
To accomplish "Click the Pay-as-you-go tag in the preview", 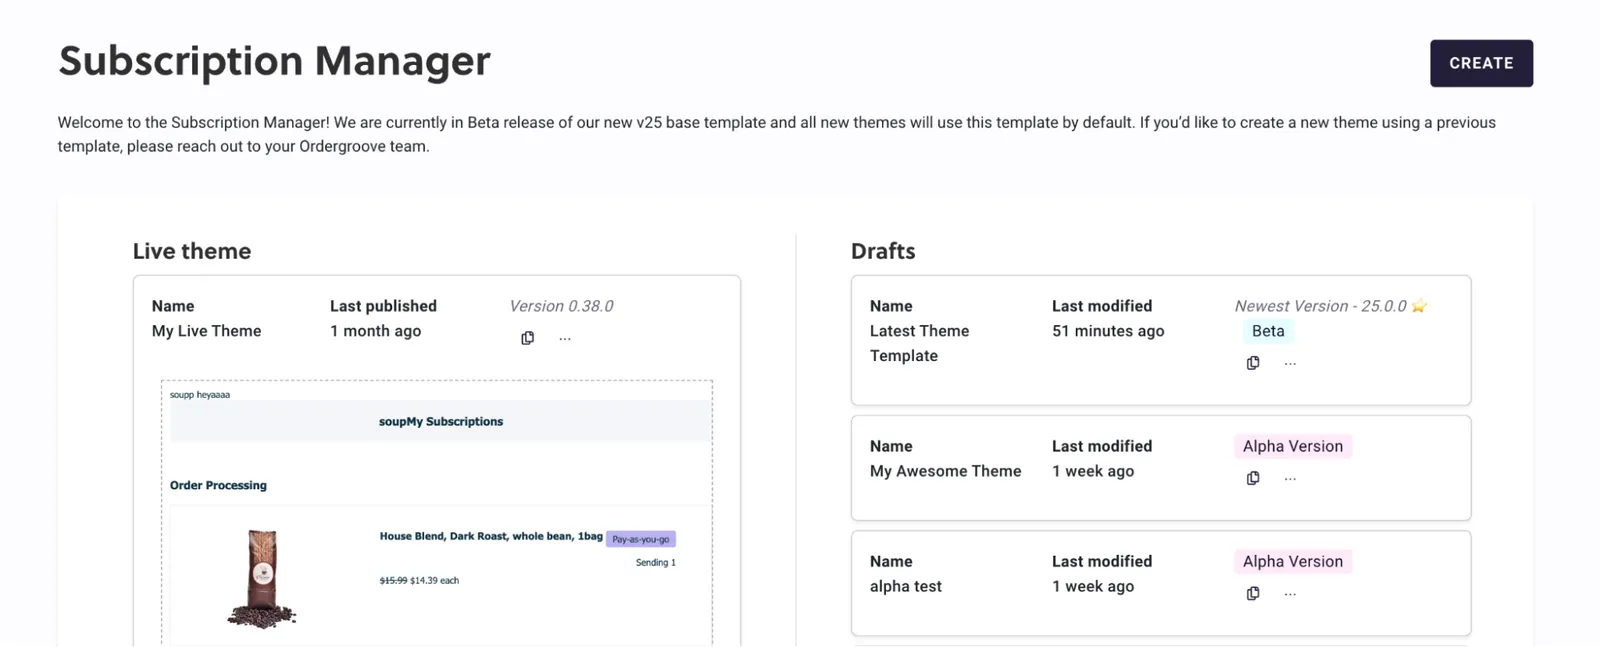I will pyautogui.click(x=641, y=539).
